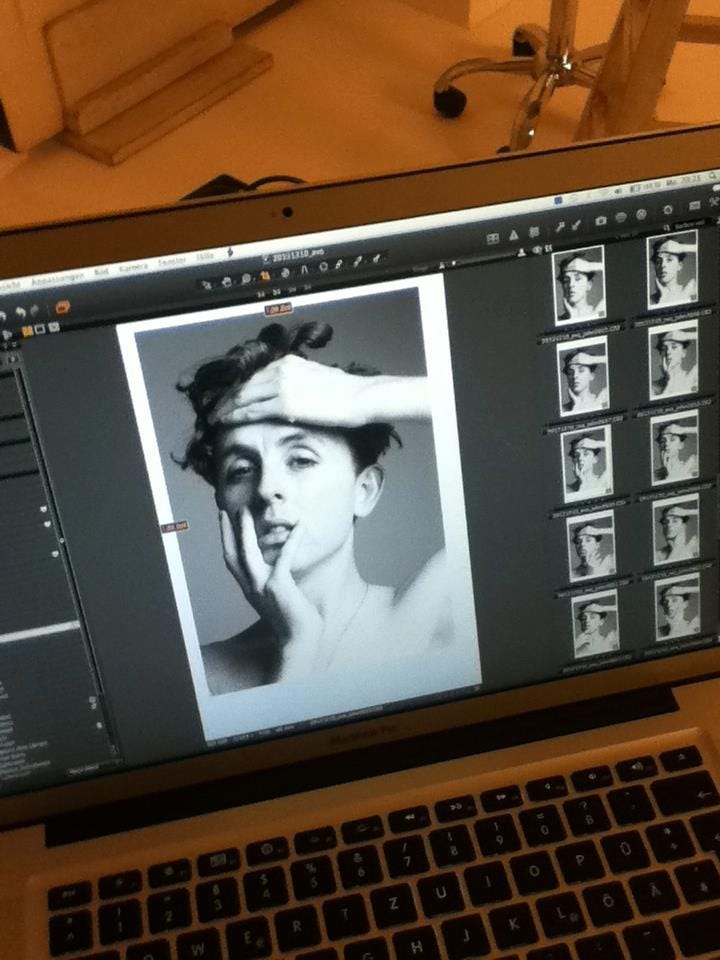
Task: Select the pointer cursor tool
Action: click(207, 283)
